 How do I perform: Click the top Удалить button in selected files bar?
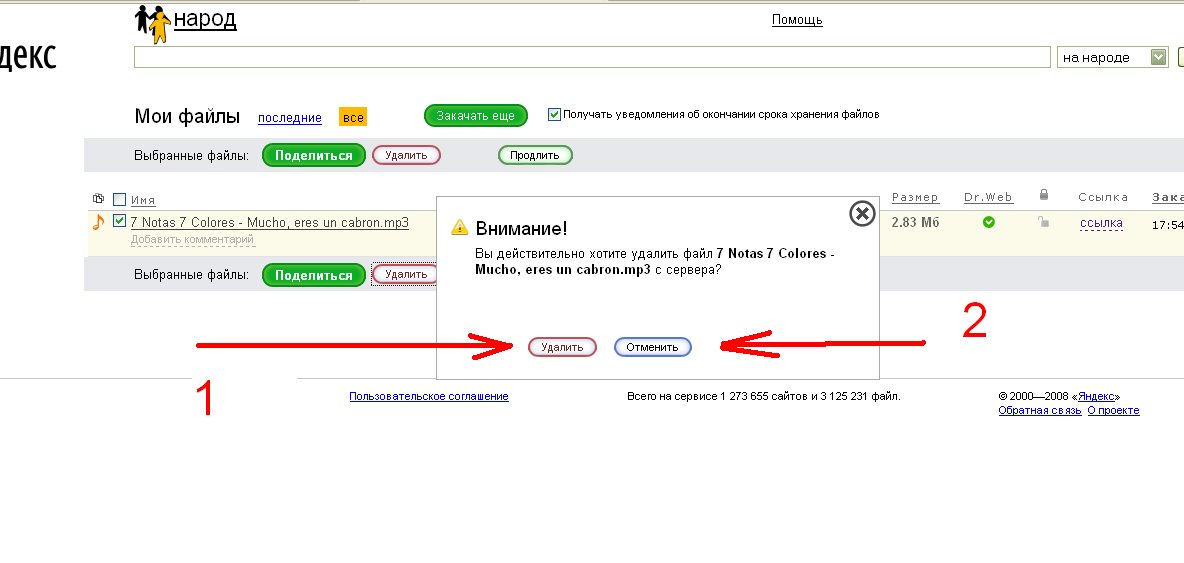(406, 155)
